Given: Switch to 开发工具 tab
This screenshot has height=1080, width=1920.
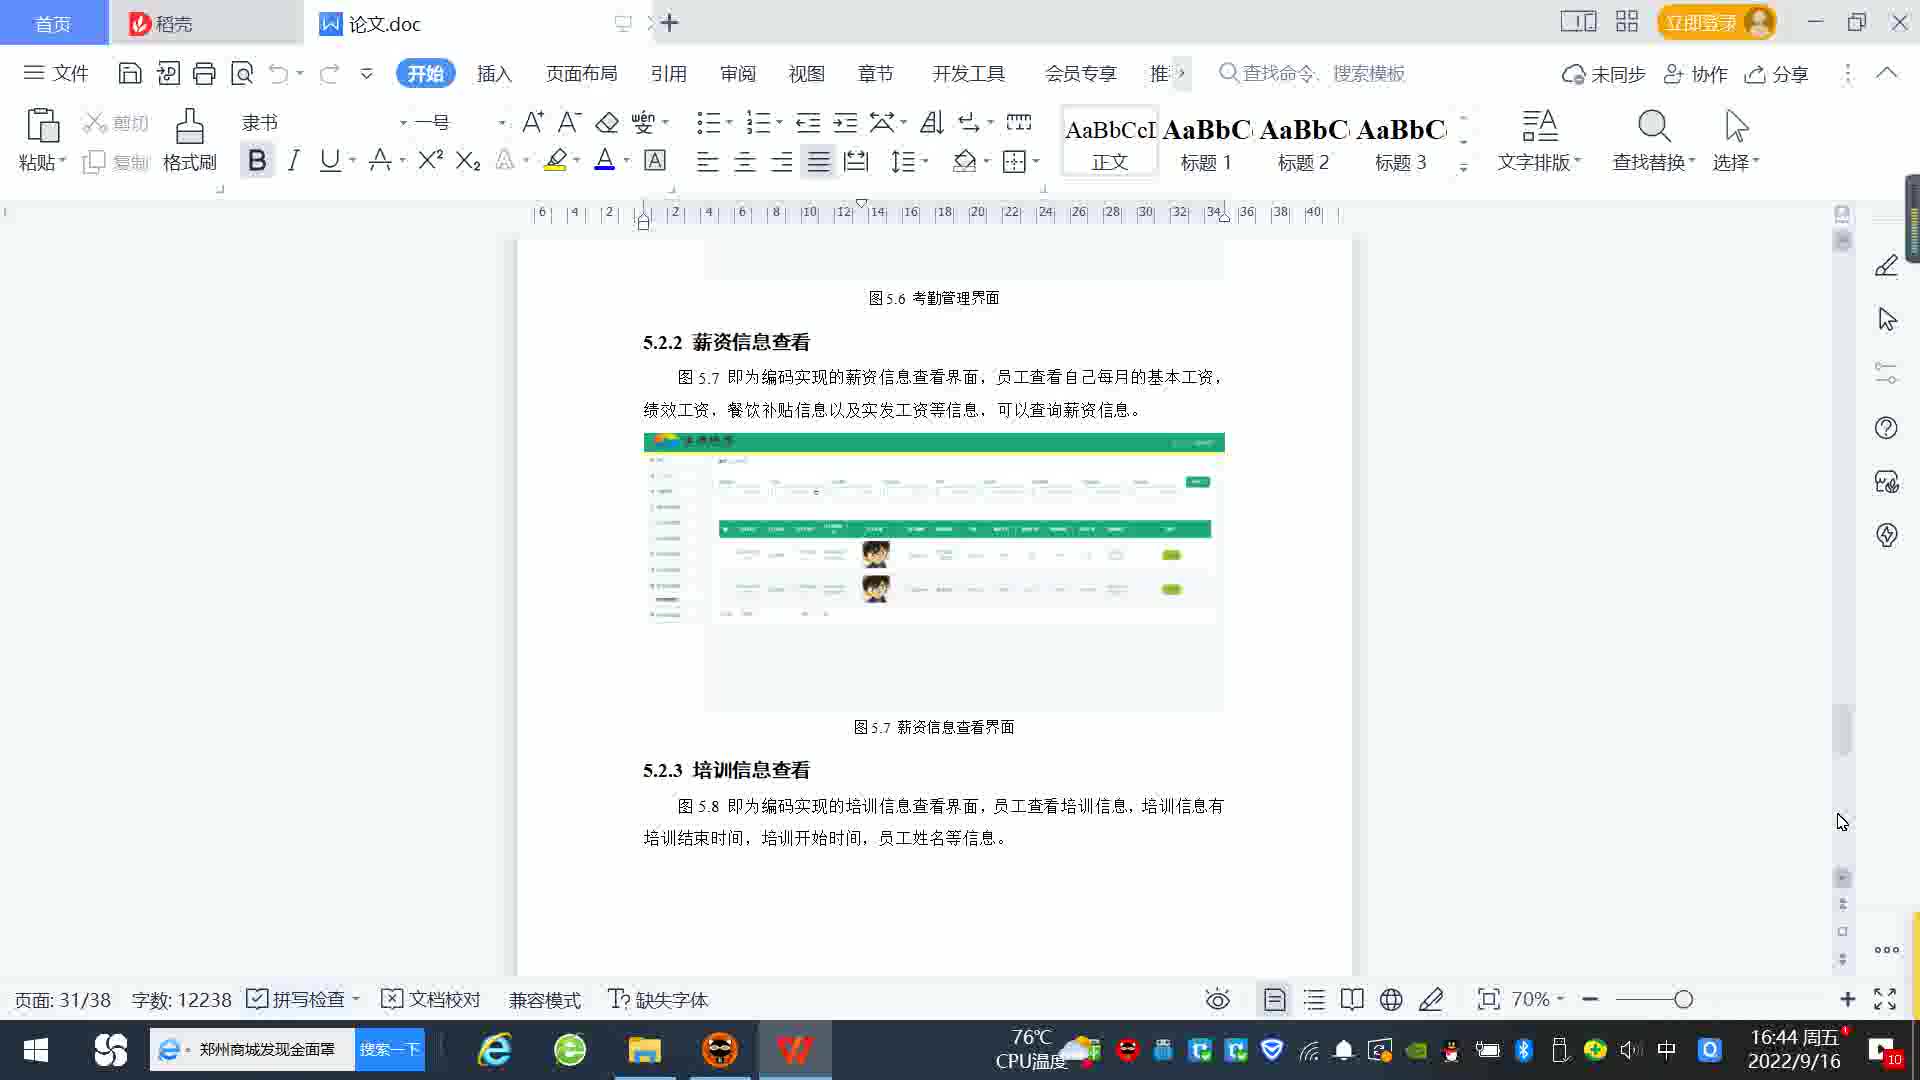Looking at the screenshot, I should 968,73.
